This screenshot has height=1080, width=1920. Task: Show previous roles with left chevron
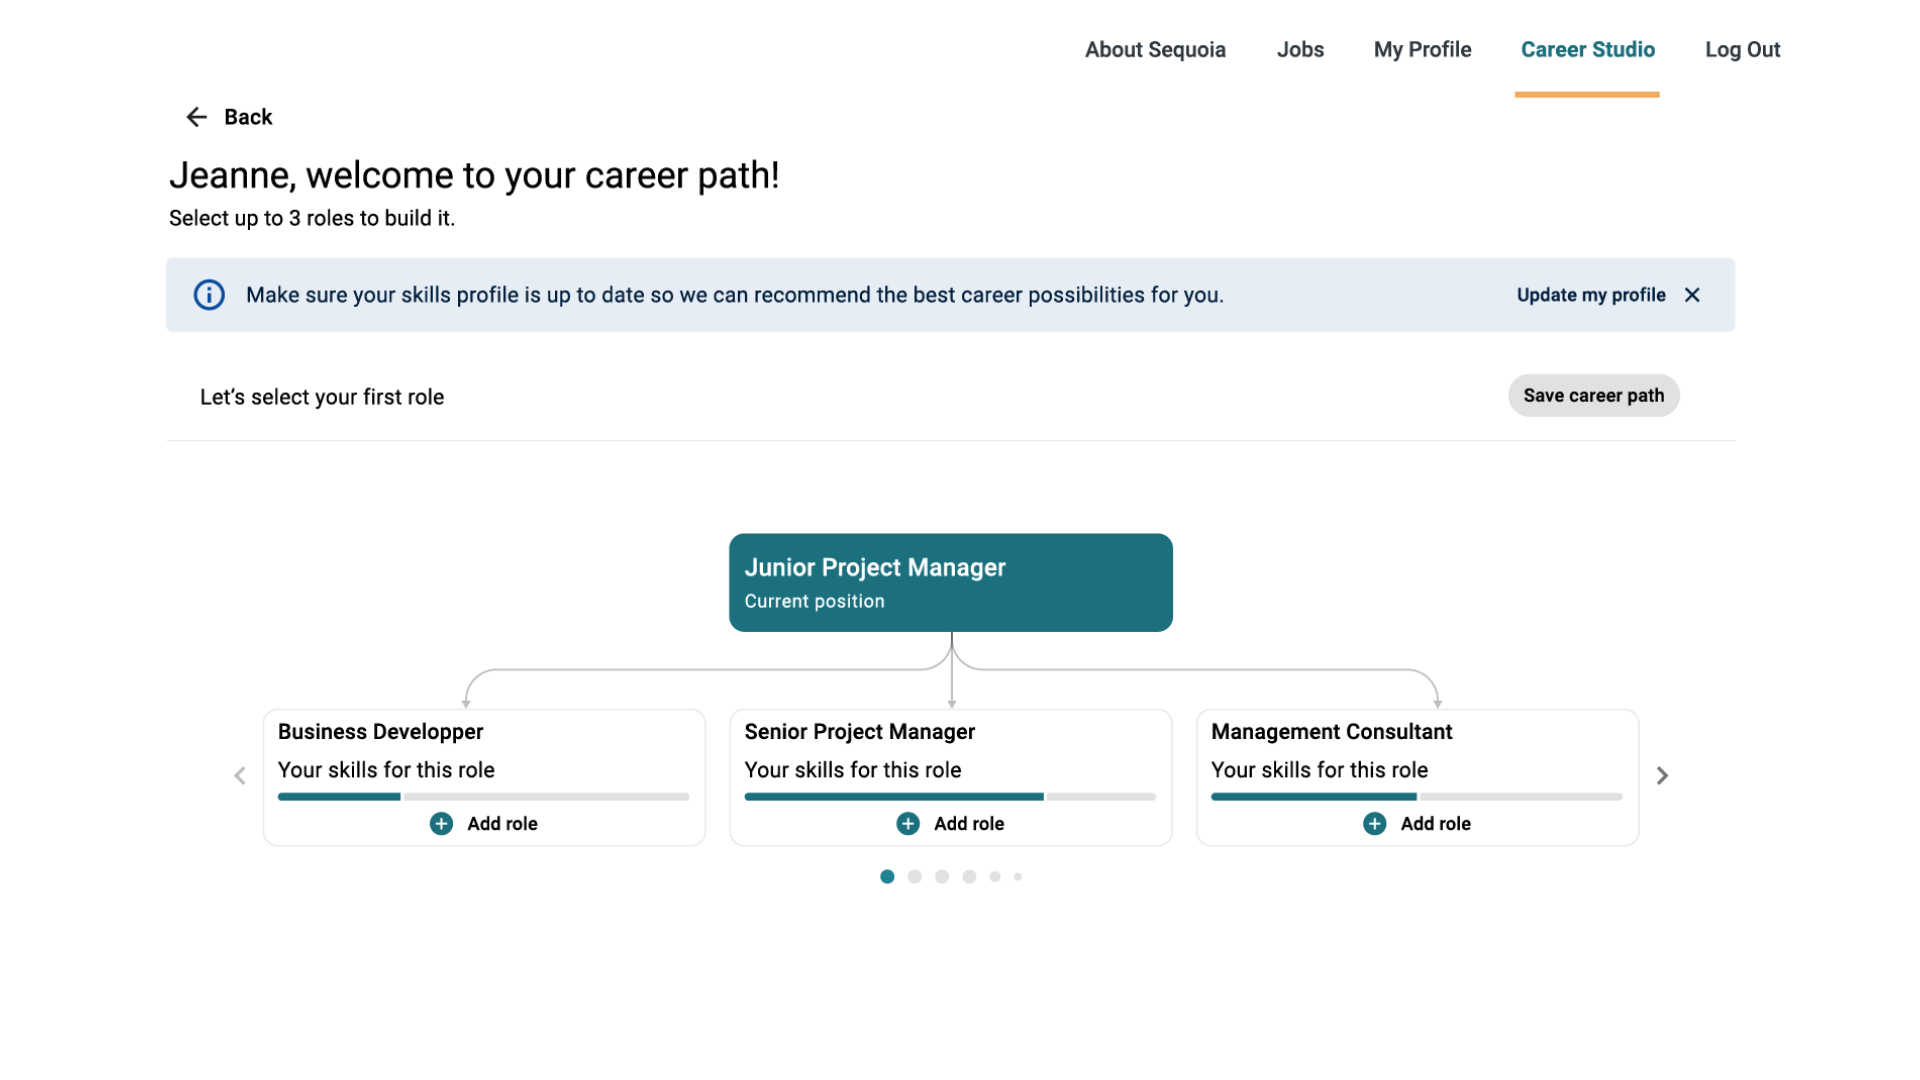click(x=240, y=776)
